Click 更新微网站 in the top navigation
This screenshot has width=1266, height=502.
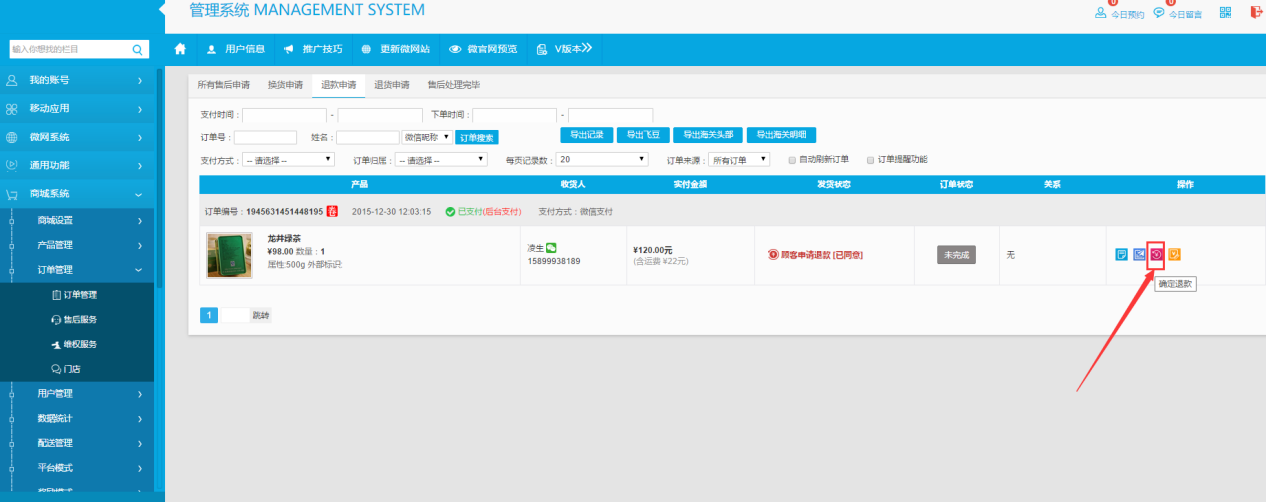tap(395, 48)
